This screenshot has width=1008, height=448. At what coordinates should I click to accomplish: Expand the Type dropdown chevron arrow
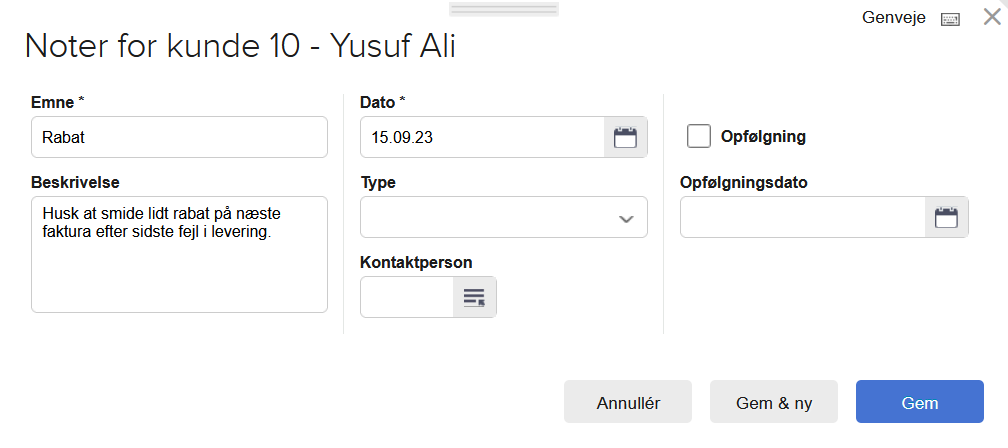[626, 219]
